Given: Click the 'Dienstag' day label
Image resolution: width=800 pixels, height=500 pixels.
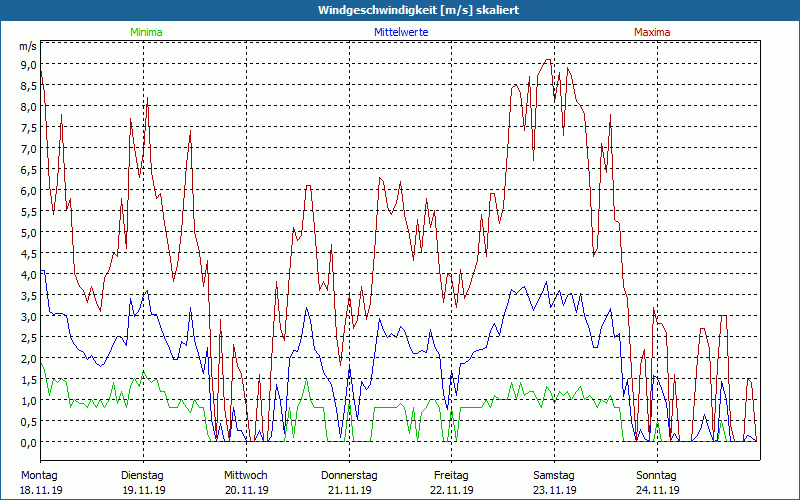Looking at the screenshot, I should [142, 476].
